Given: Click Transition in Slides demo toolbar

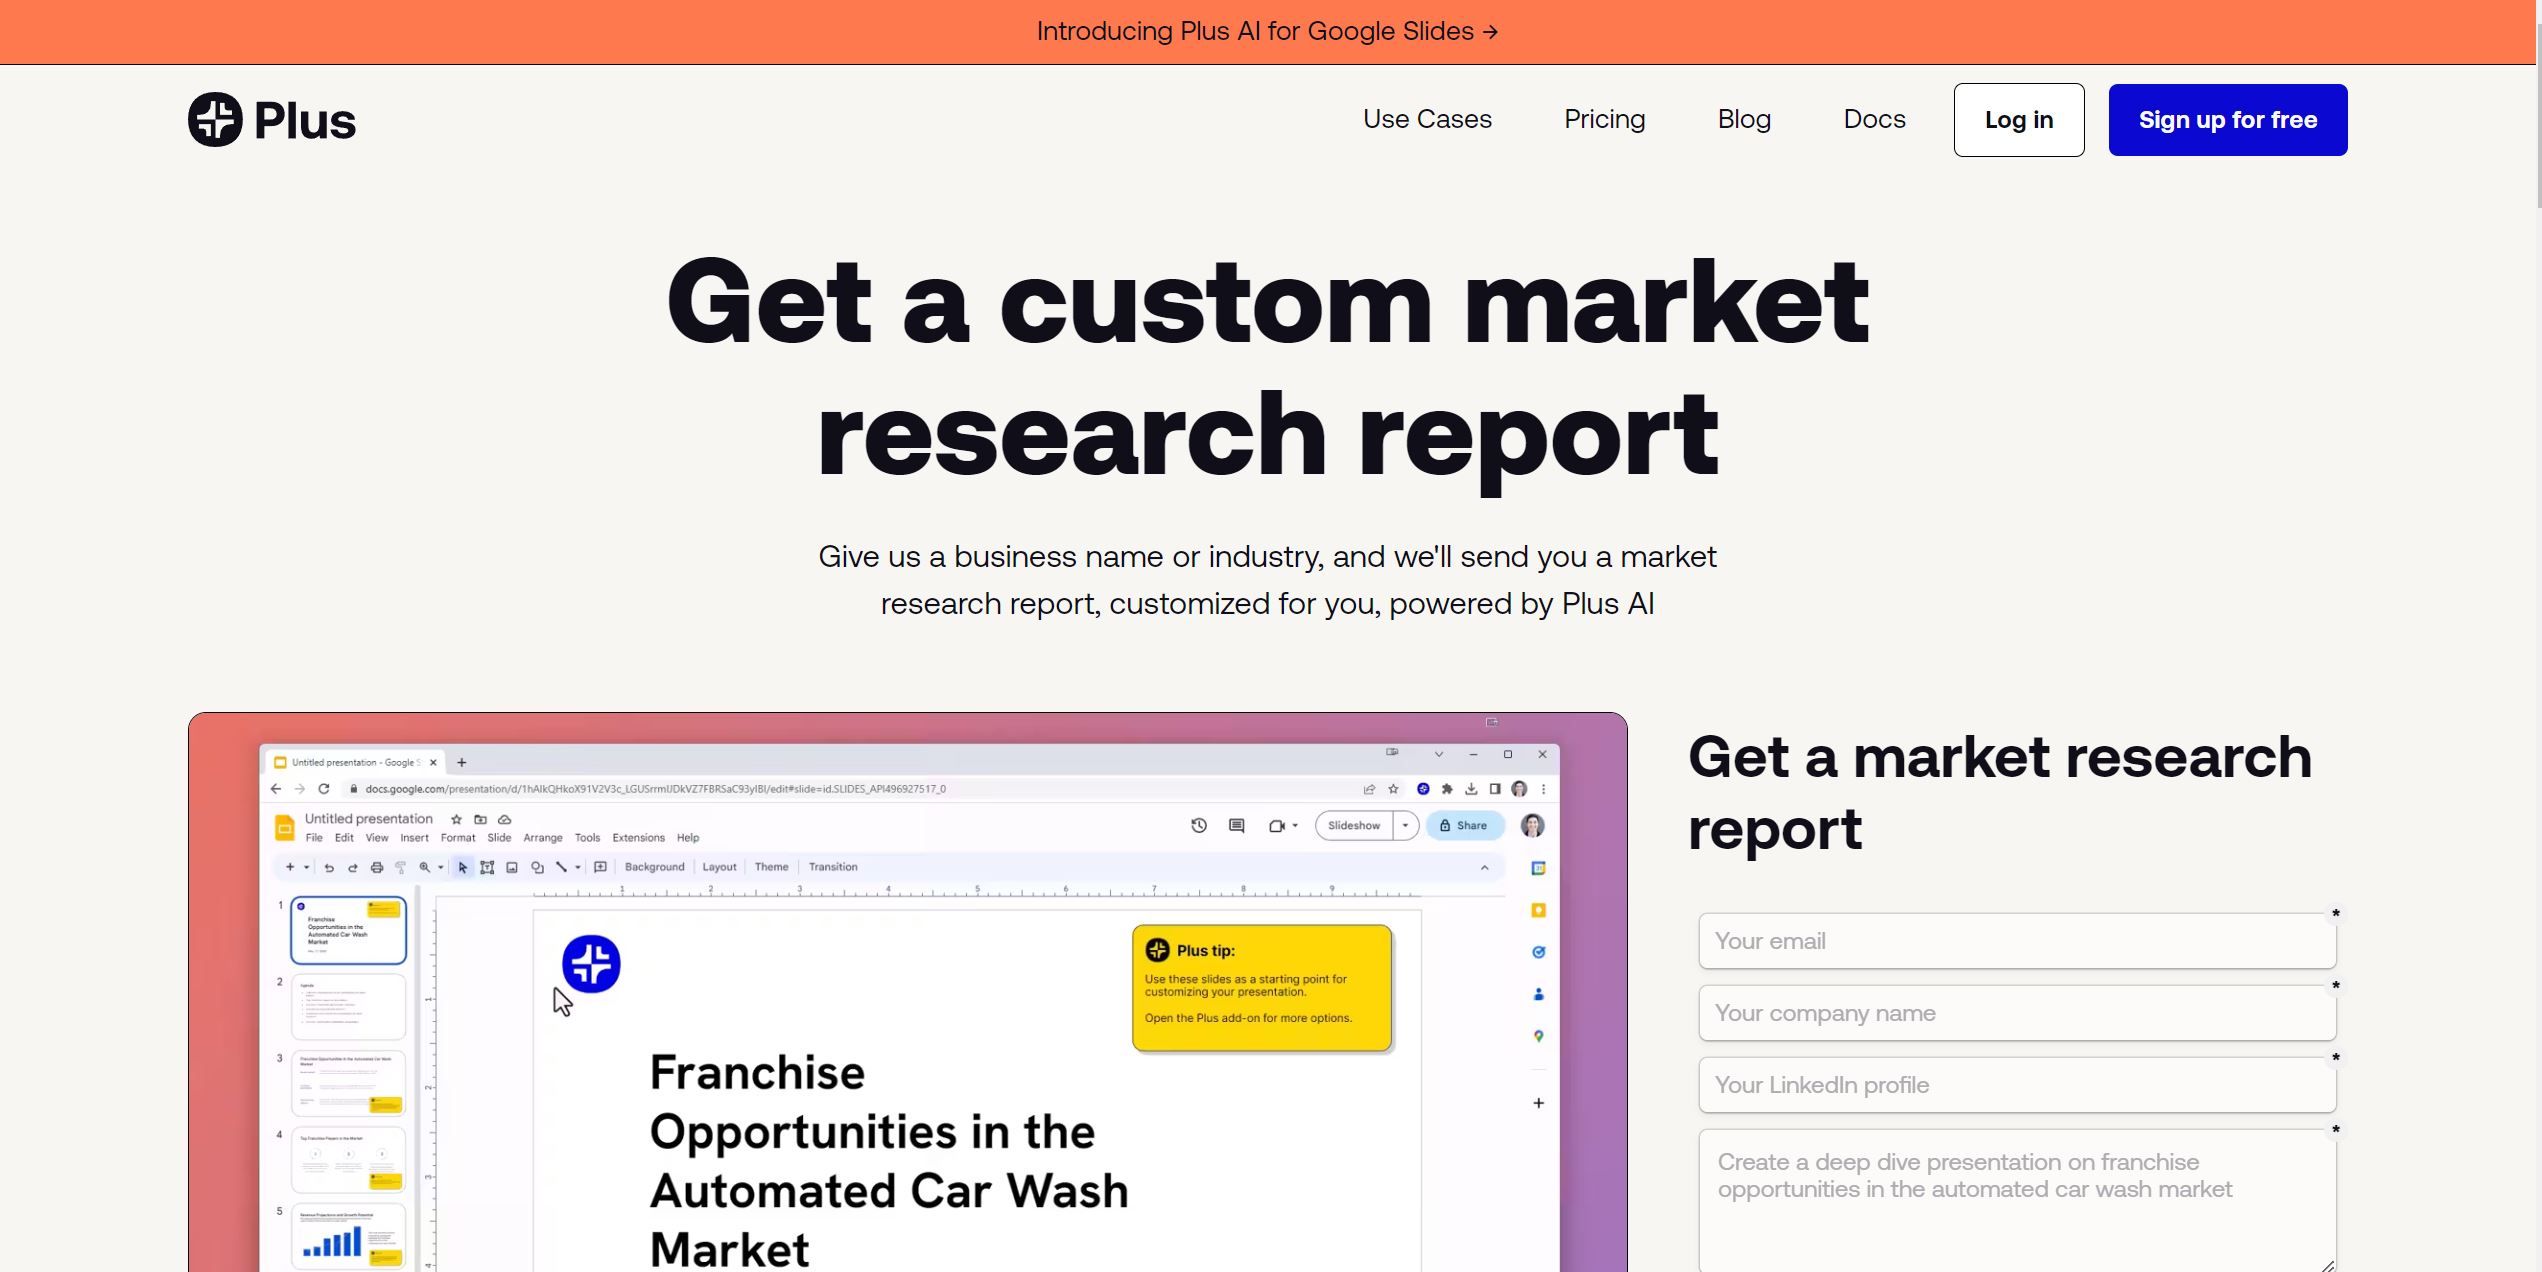Looking at the screenshot, I should point(833,867).
